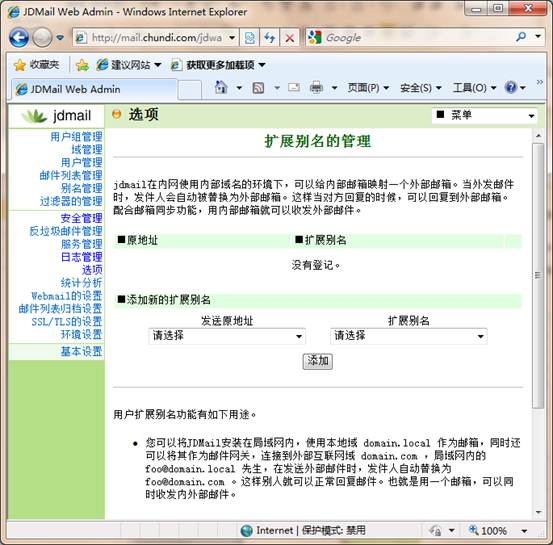Click the Internet zone globe icon
This screenshot has width=553, height=545.
pos(247,530)
